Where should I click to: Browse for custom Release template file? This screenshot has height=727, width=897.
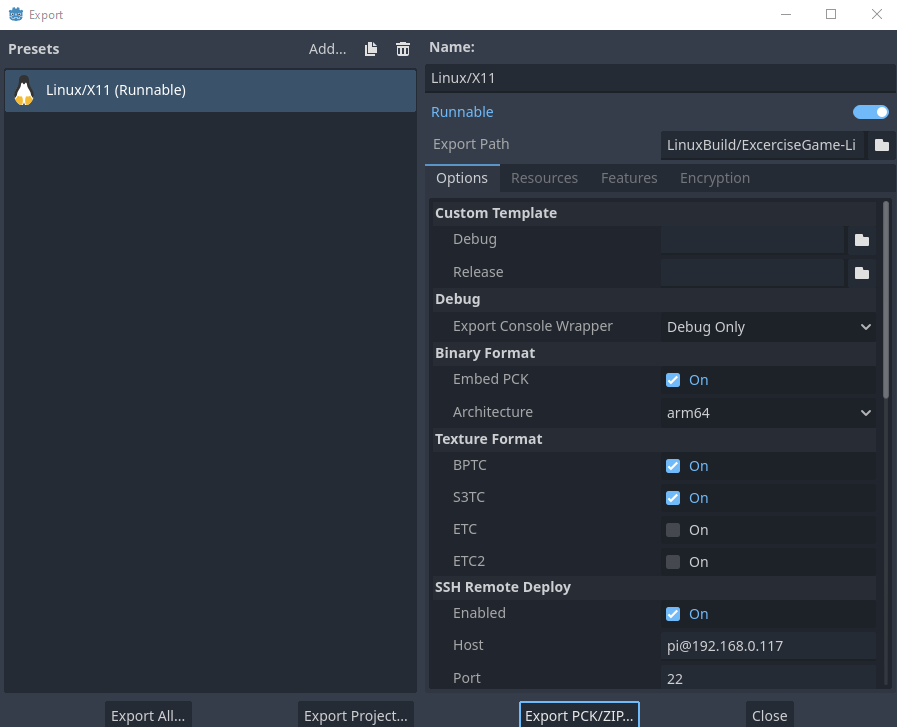(x=862, y=273)
